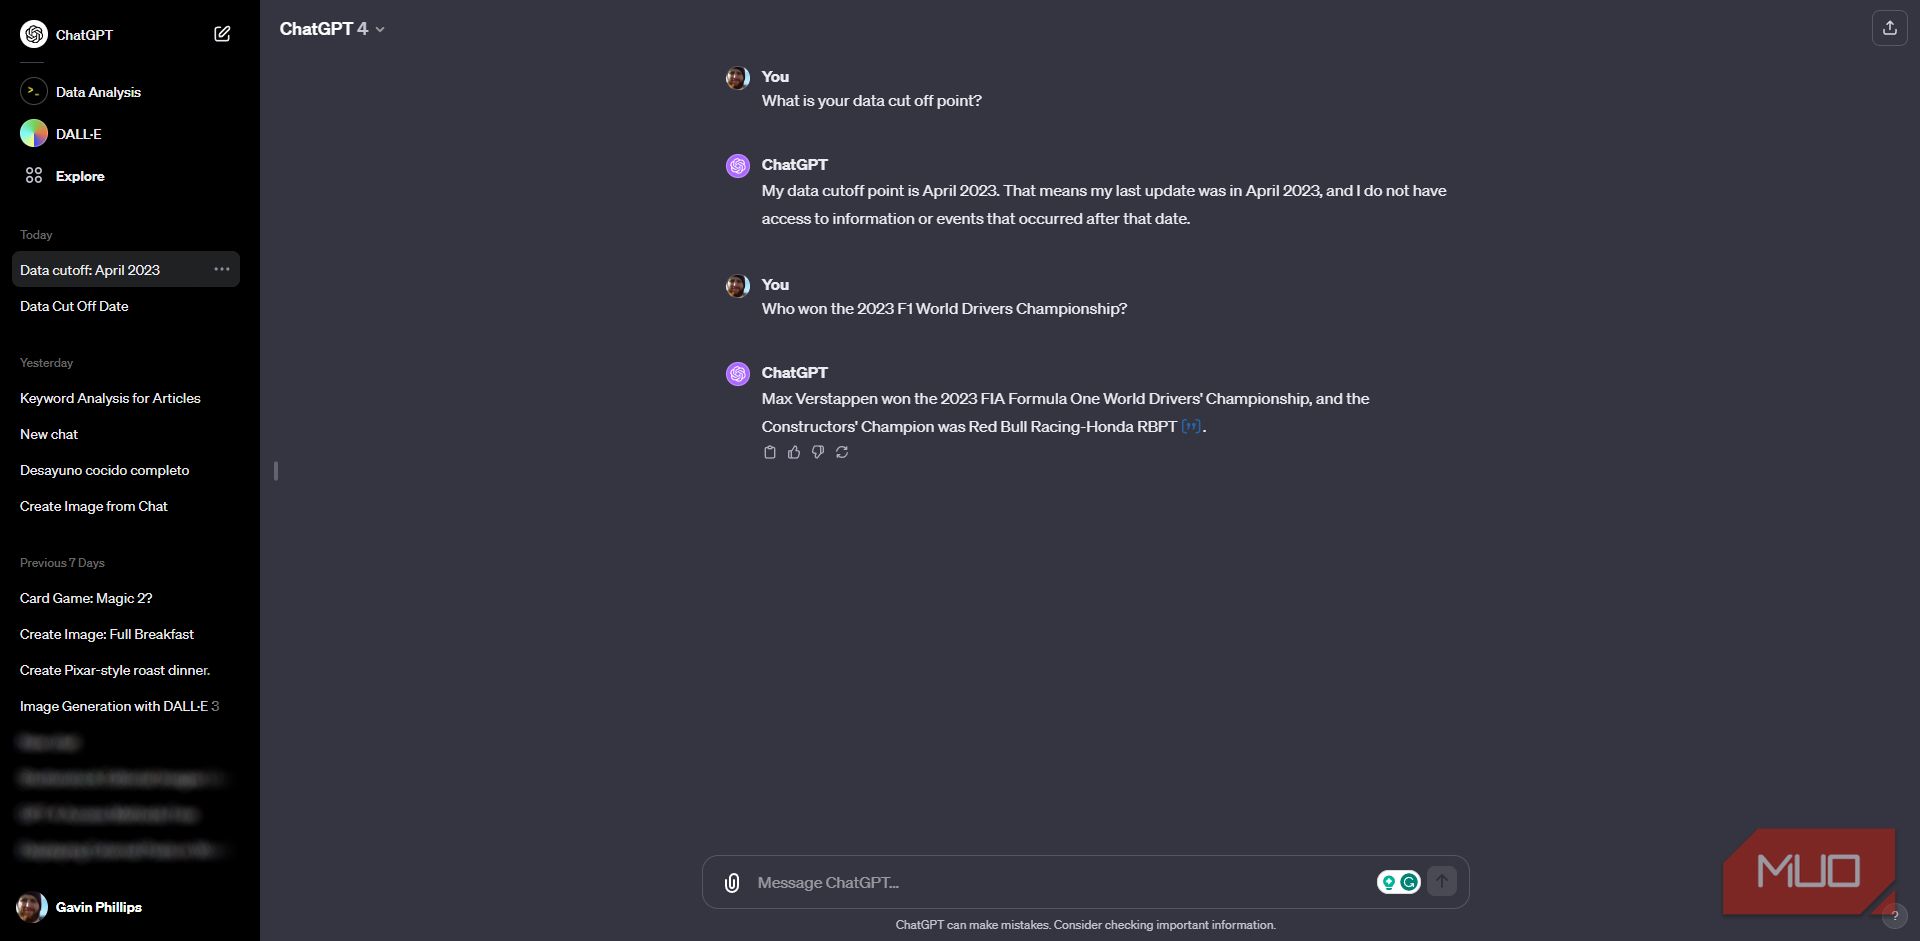Open the Keyword Analysis for Articles chat
This screenshot has height=941, width=1920.
110,398
